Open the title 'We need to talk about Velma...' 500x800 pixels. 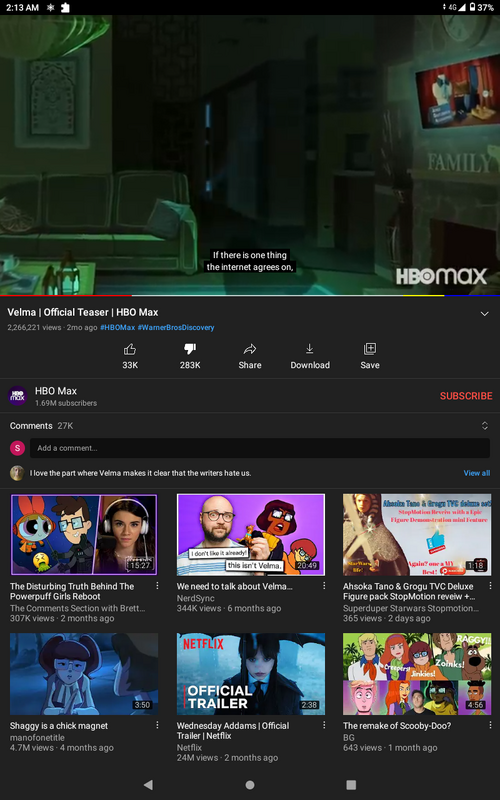point(235,586)
